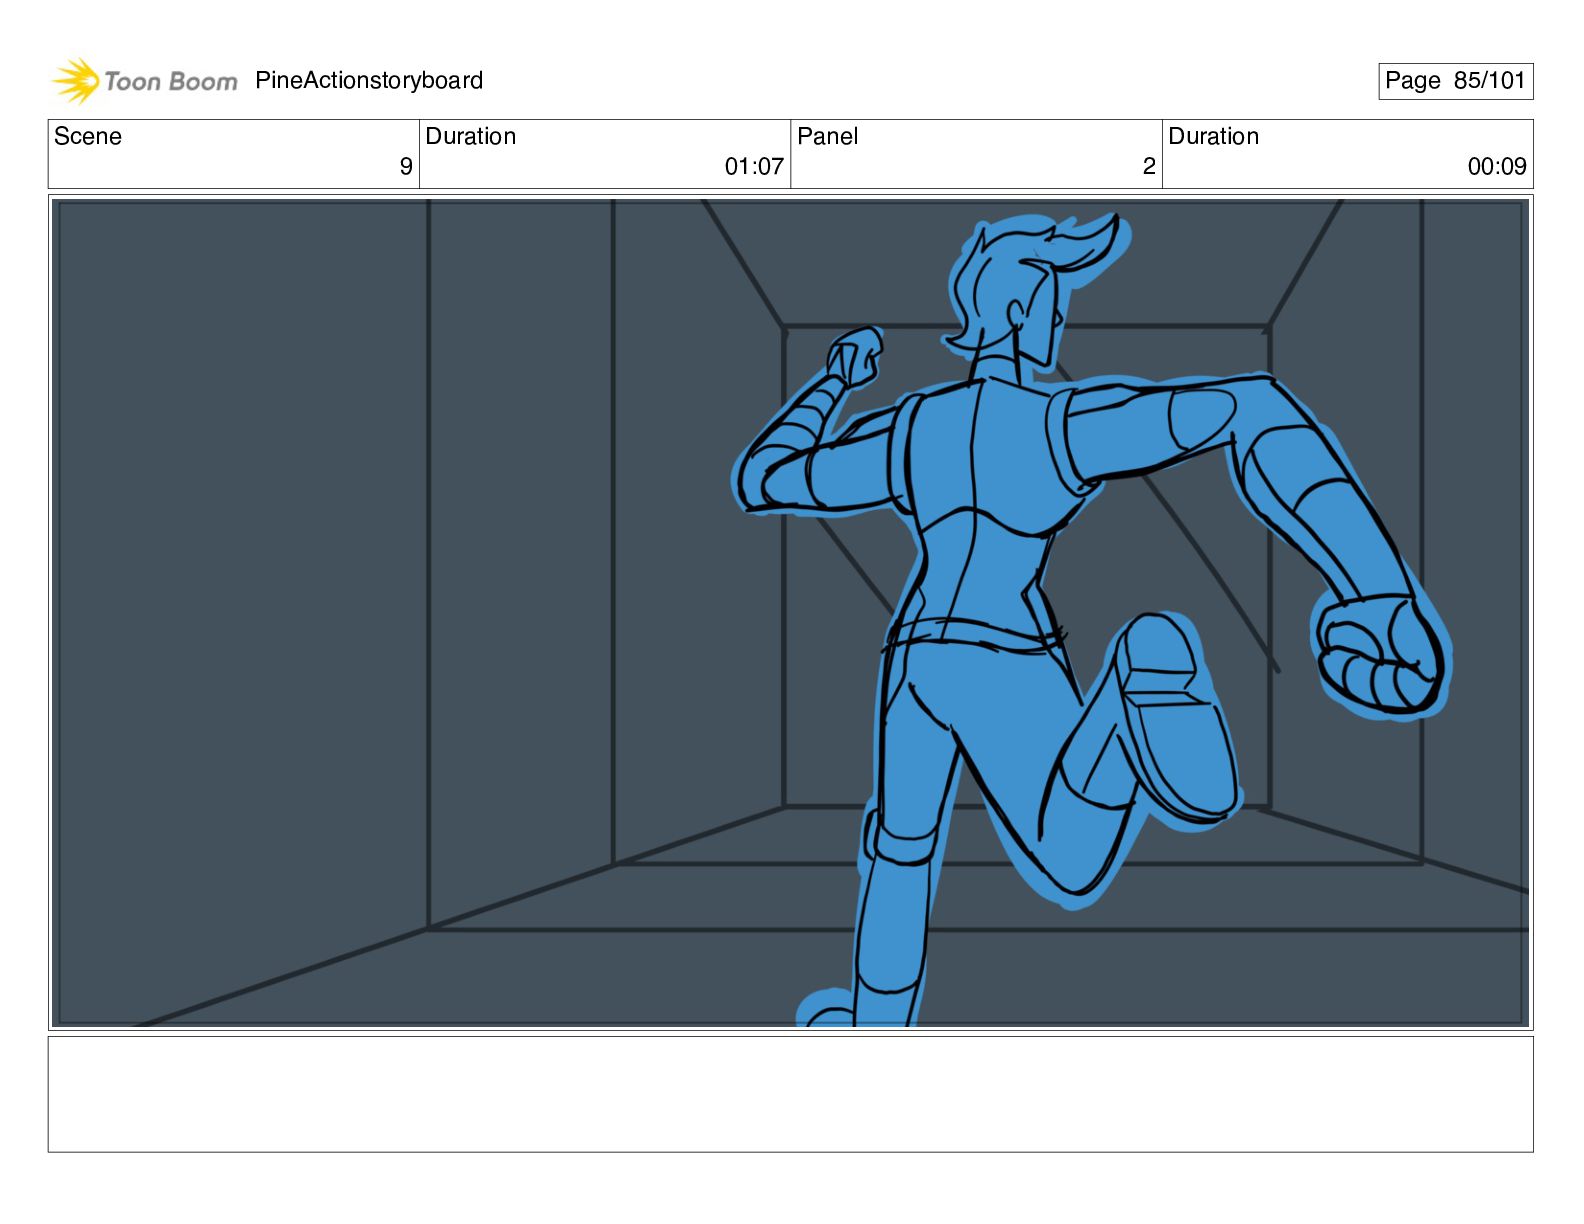Select the panel number 2 value

[x=1148, y=167]
